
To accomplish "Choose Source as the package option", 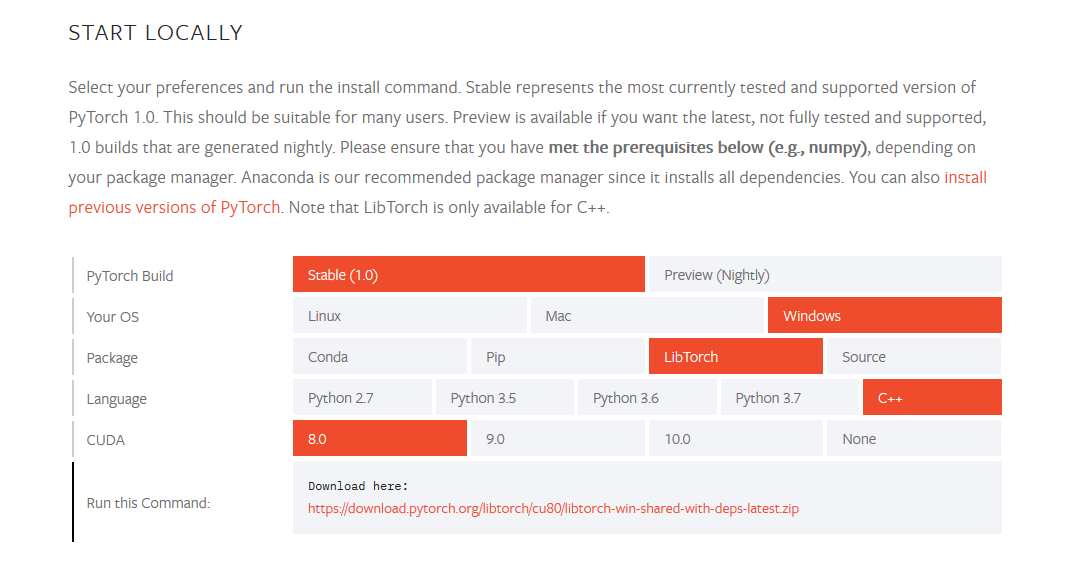I will click(913, 356).
